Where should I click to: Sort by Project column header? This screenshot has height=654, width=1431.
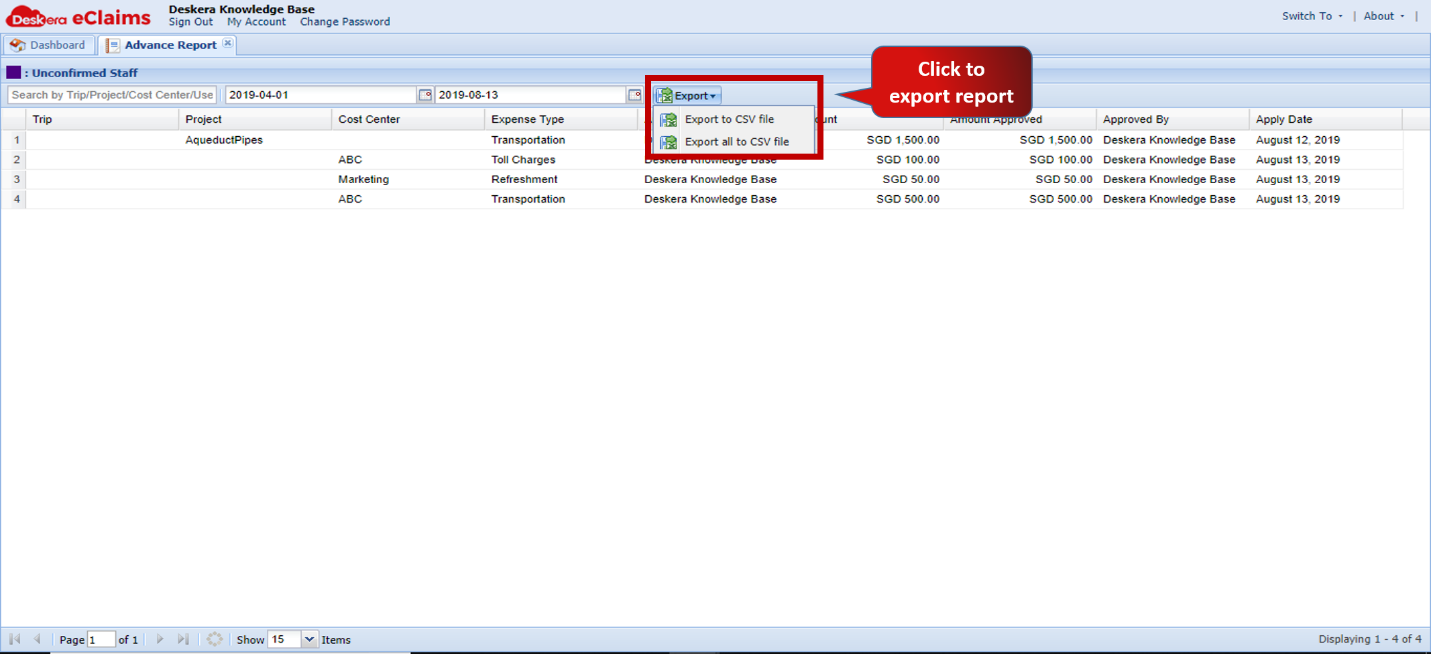click(x=255, y=119)
